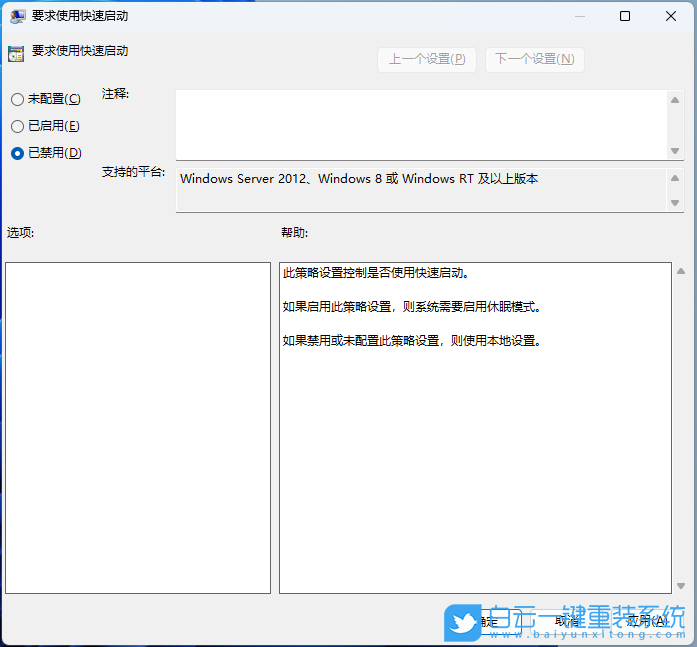Click the help text 此策略设置控制是否使用快速启动
Screen dimensions: 697x647
click(376, 272)
